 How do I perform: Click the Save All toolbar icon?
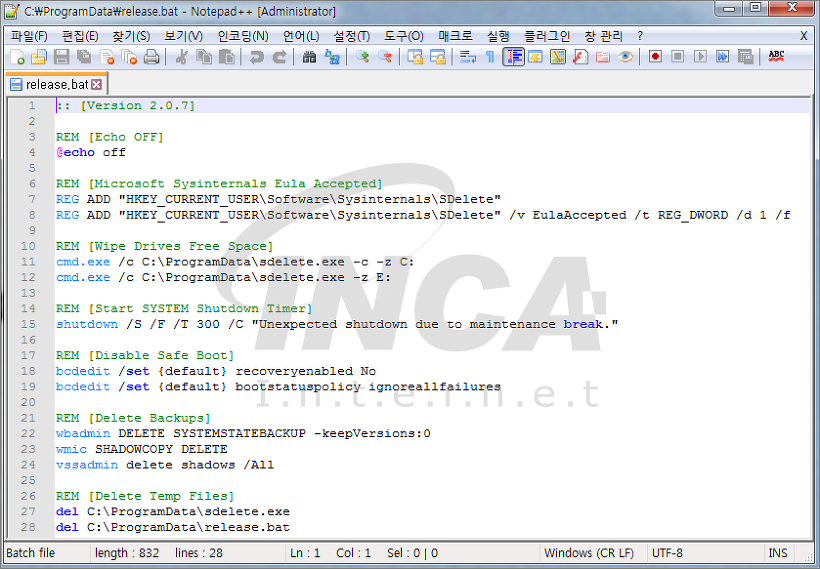point(84,56)
